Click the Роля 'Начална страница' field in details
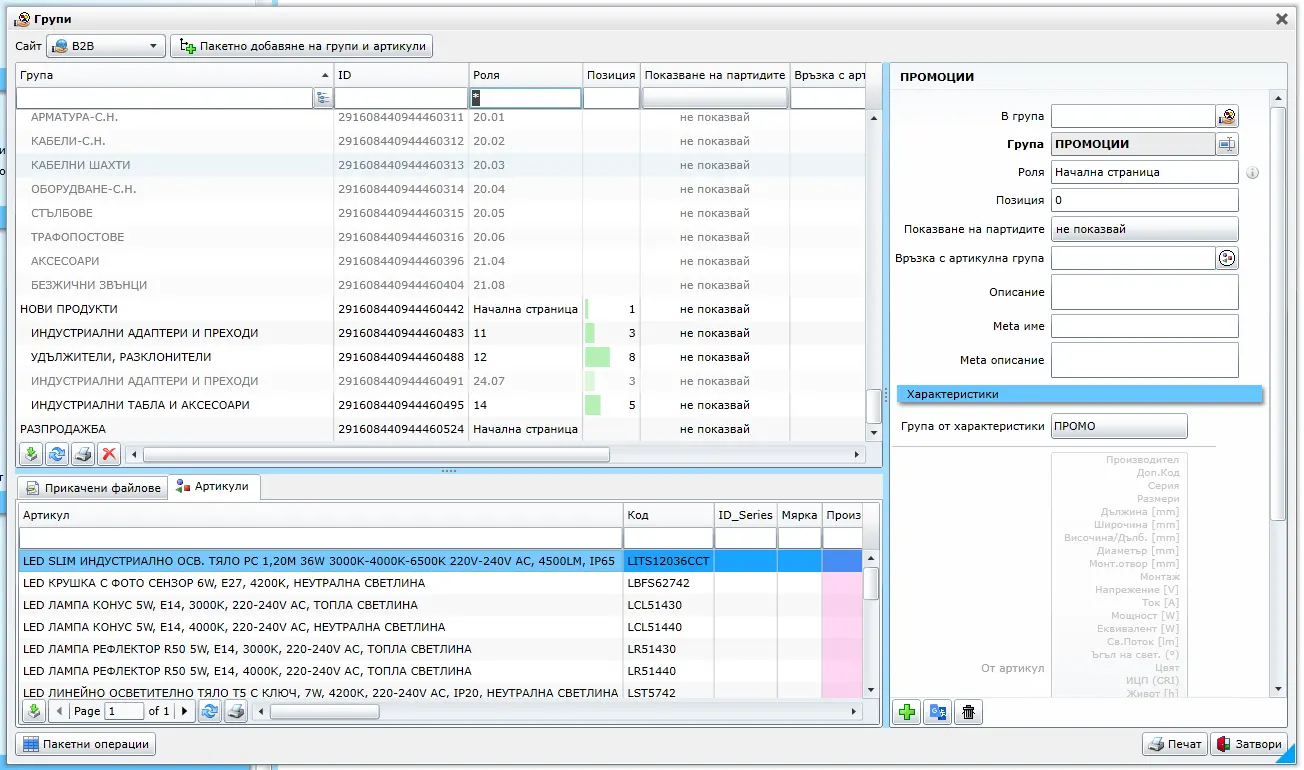This screenshot has width=1304, height=770. coord(1144,172)
